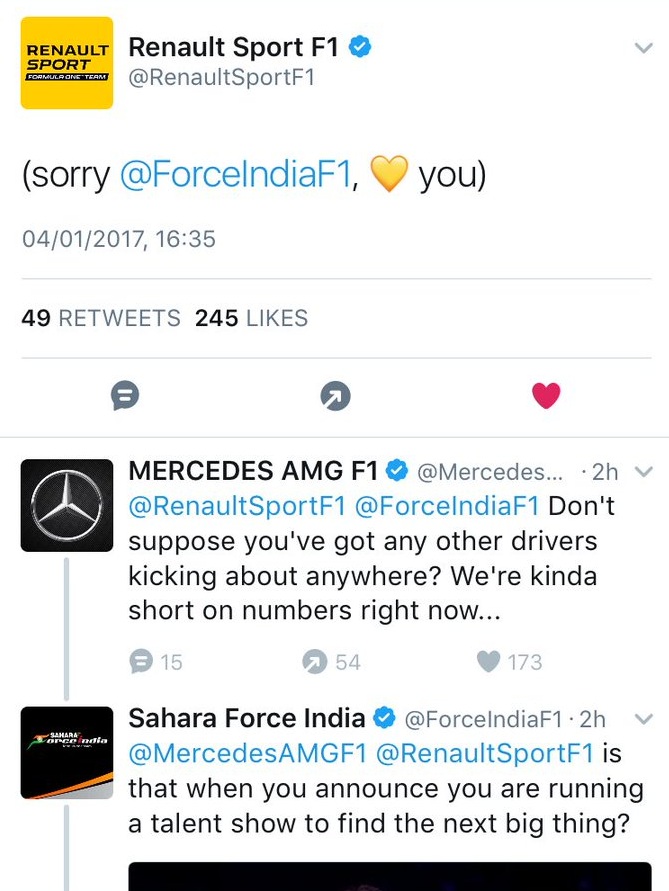Open the @RenaultSportF1 mention in Mercedes reply
Viewport: 669px width, 891px height.
pos(237,506)
